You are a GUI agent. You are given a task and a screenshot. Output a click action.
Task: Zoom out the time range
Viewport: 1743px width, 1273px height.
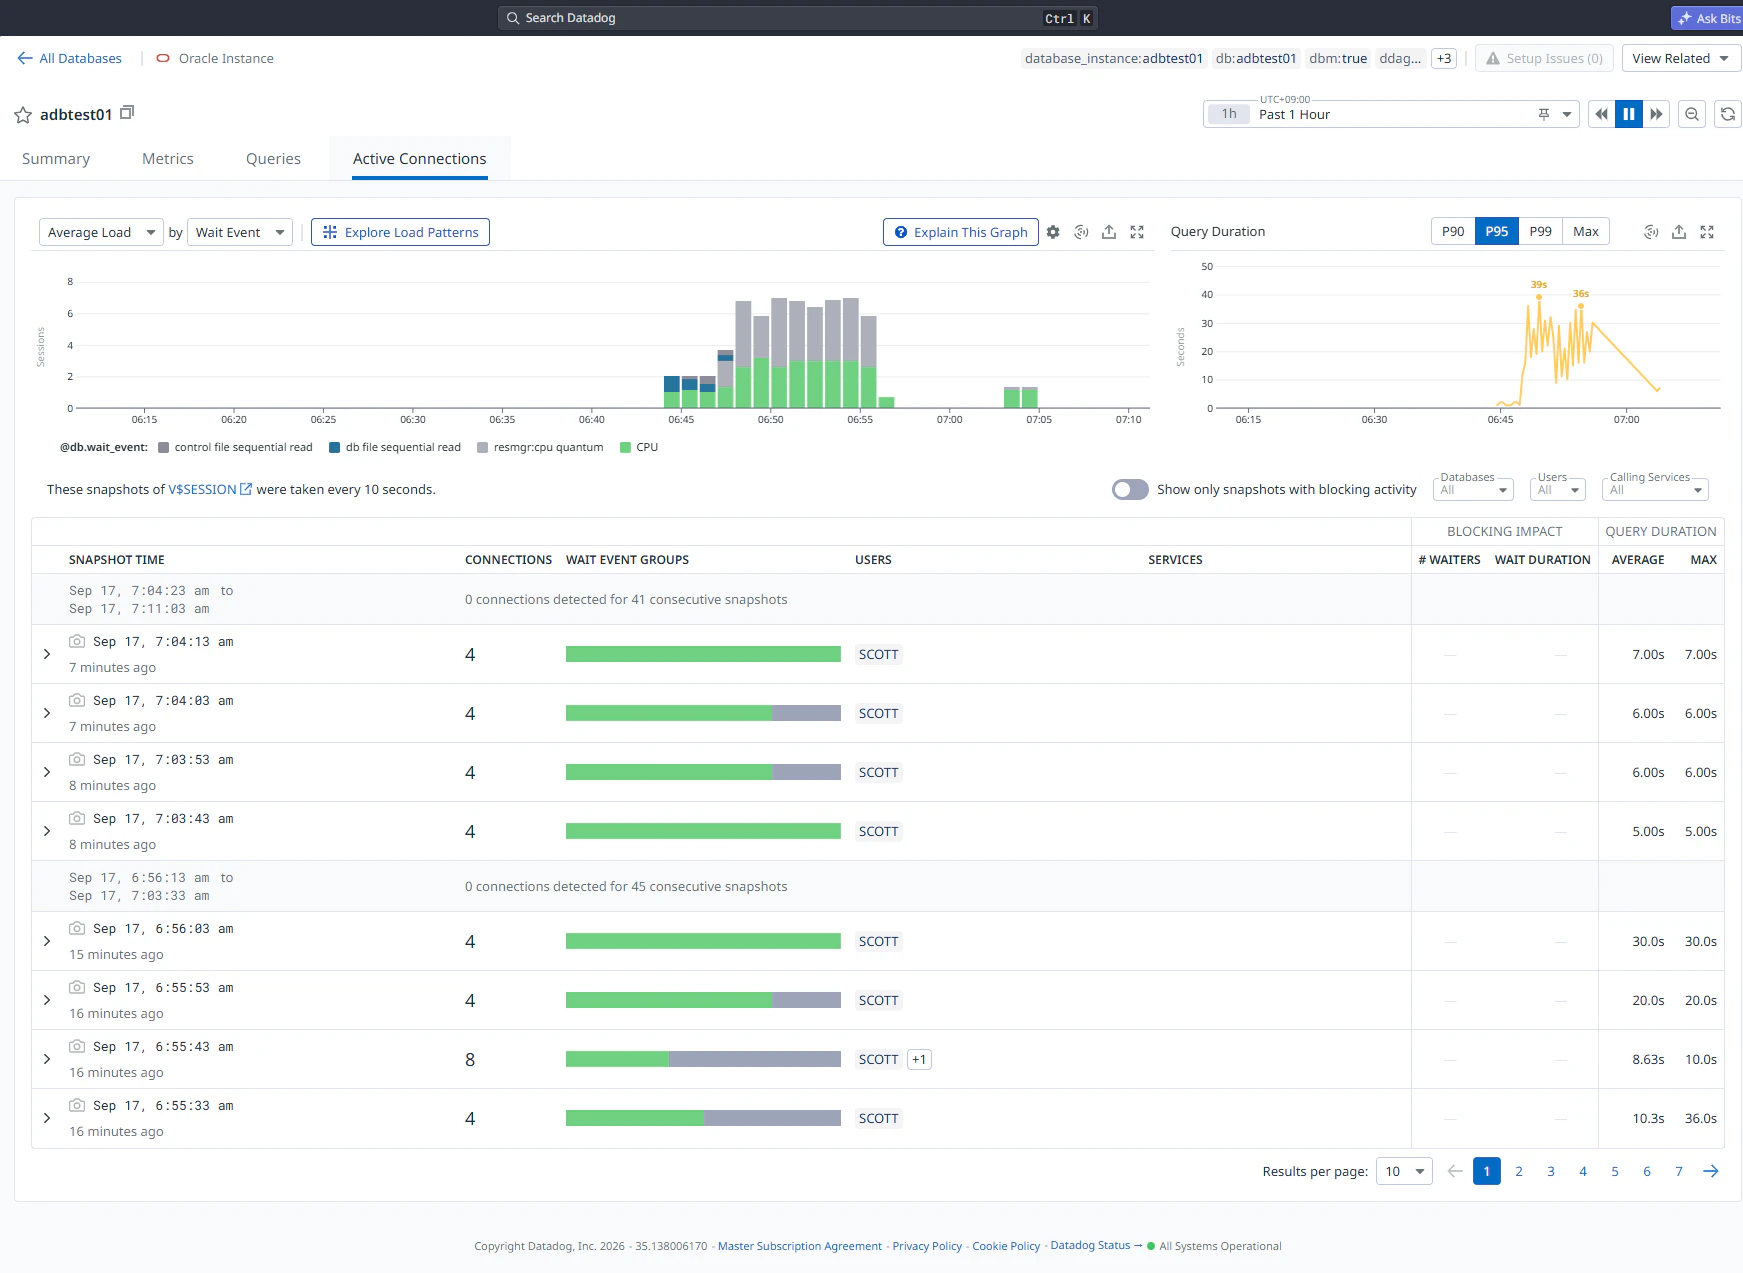pyautogui.click(x=1692, y=114)
